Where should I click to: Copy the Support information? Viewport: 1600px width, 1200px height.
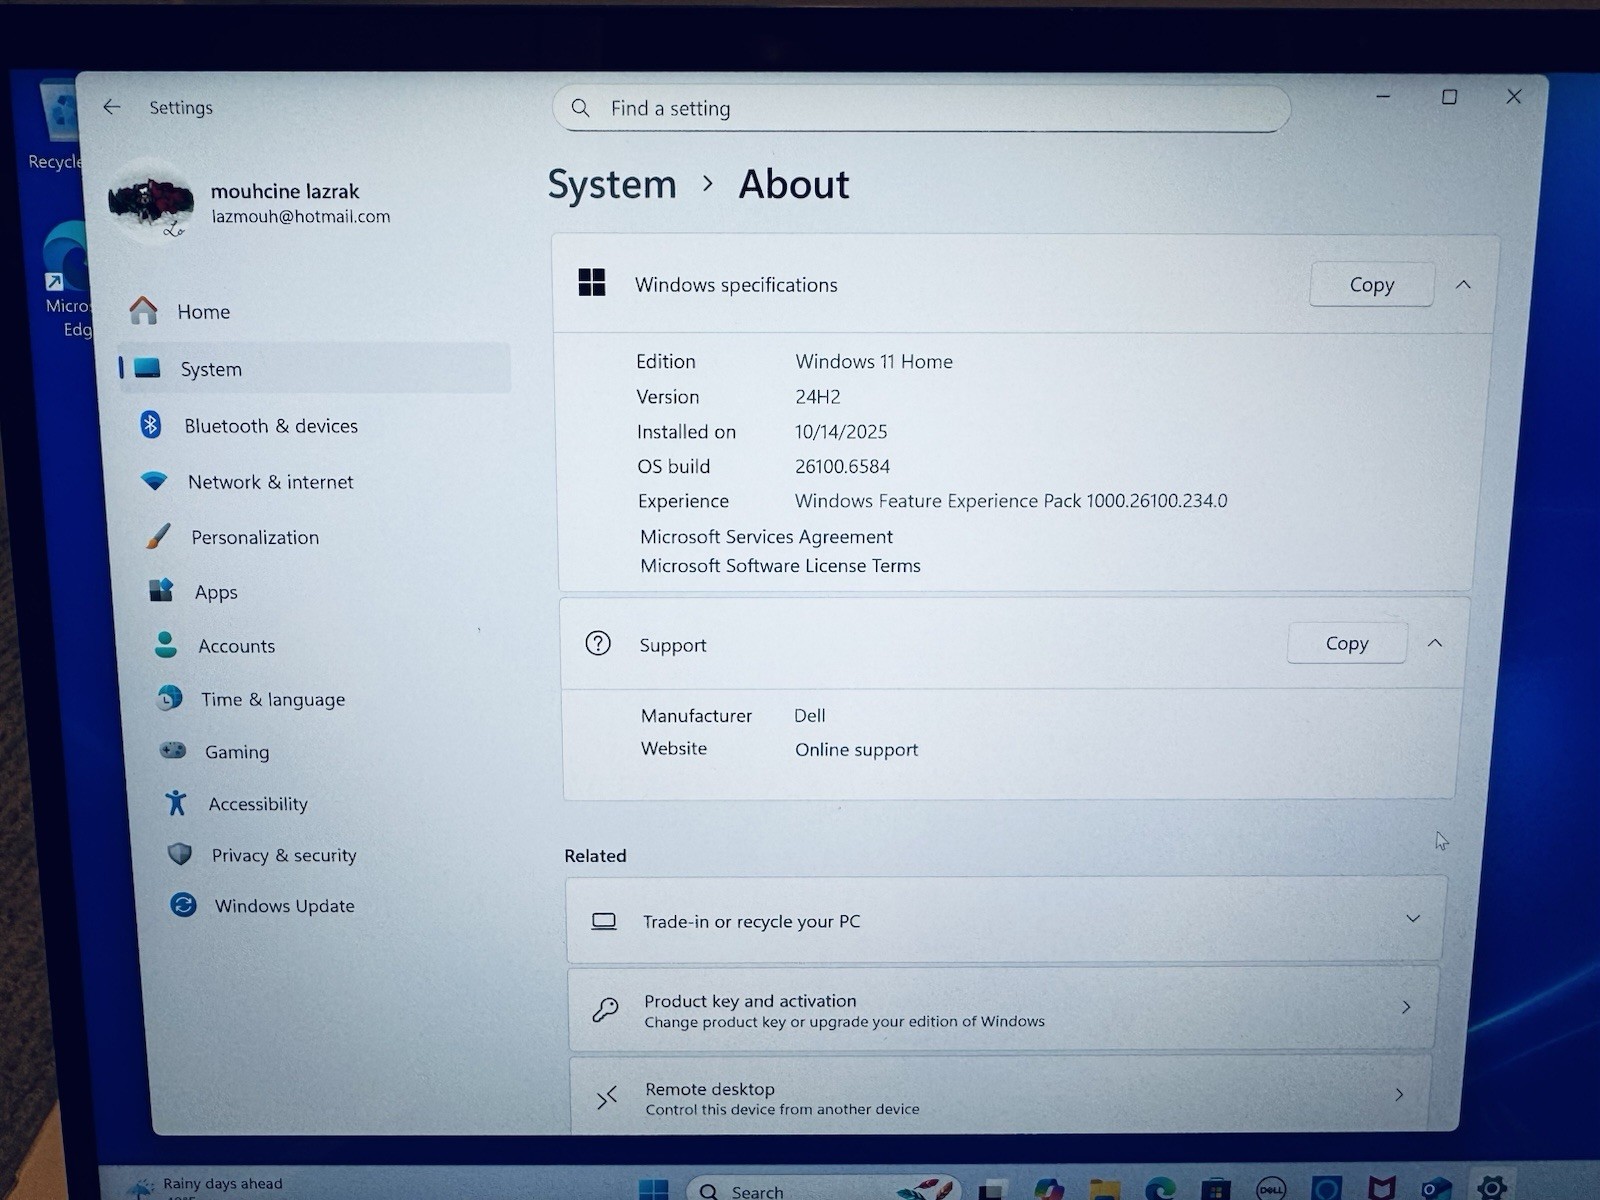tap(1346, 643)
